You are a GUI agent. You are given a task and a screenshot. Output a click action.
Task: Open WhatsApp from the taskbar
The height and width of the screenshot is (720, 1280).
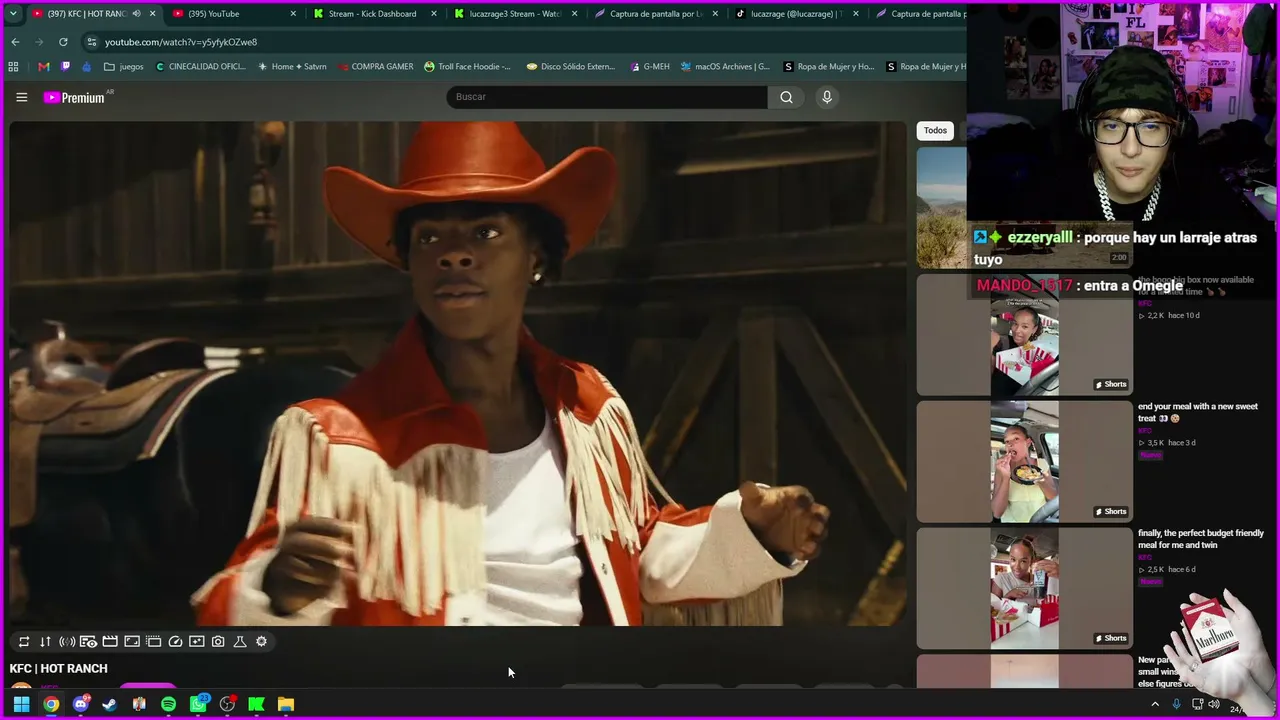(198, 704)
